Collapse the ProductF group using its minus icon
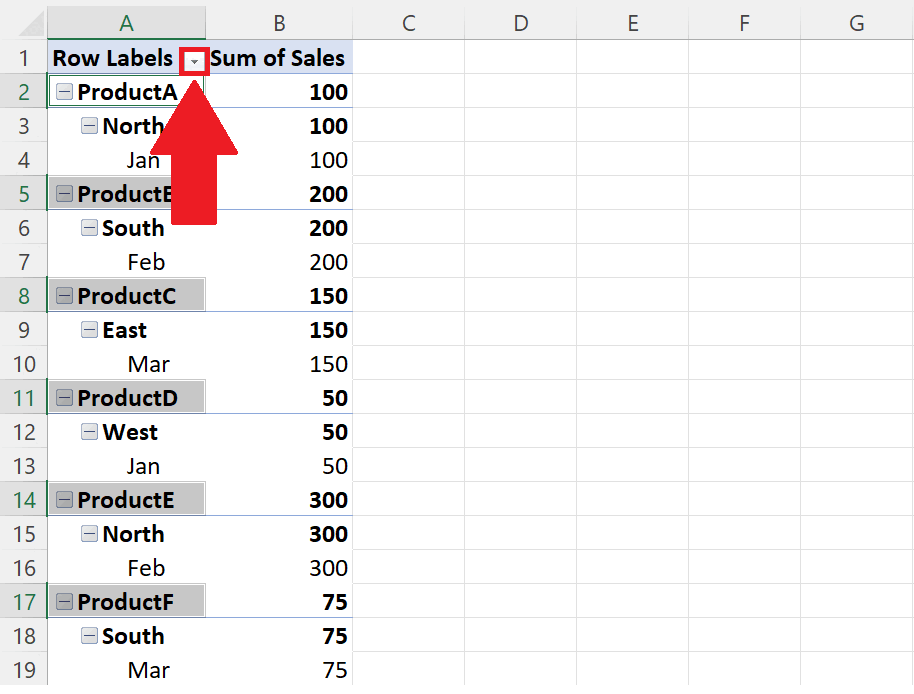The height and width of the screenshot is (694, 914). pos(64,601)
